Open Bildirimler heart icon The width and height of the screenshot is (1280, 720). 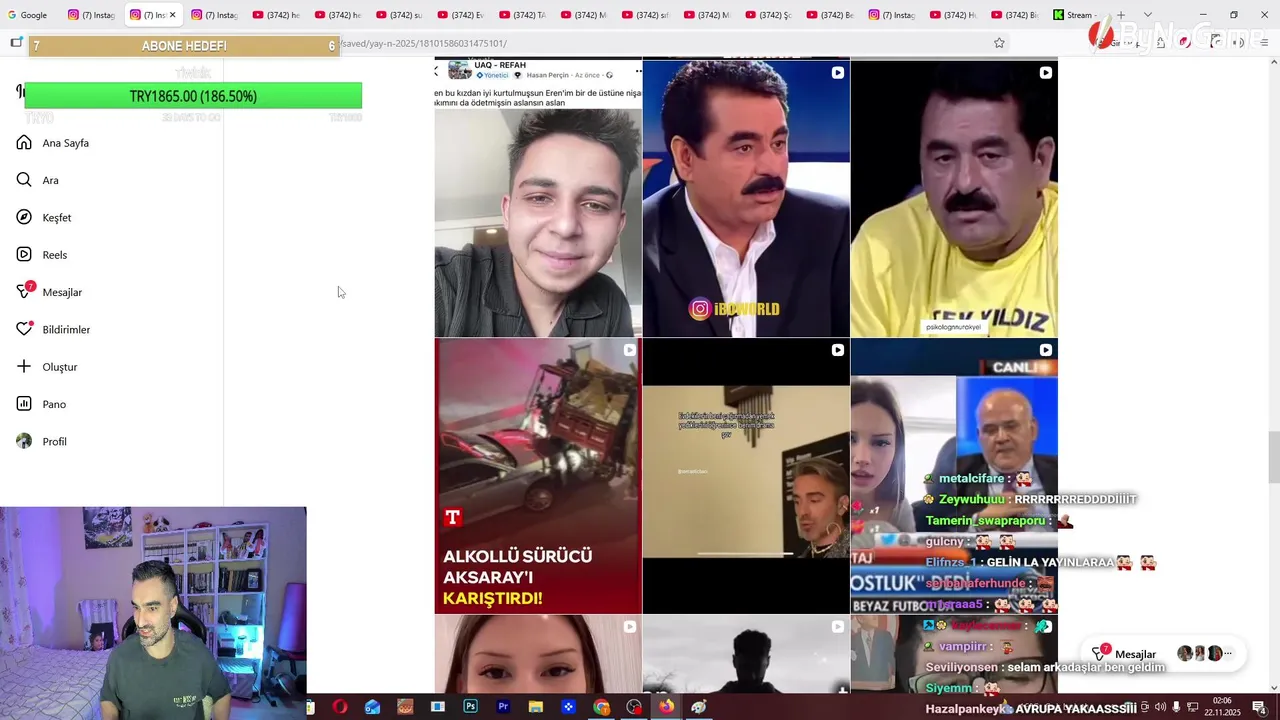24,329
